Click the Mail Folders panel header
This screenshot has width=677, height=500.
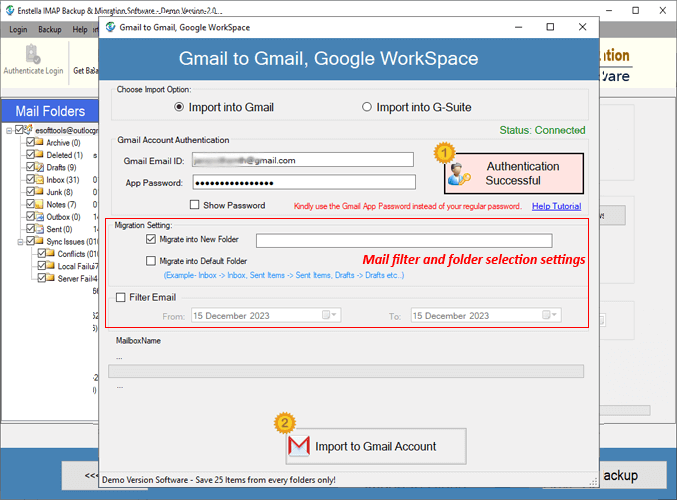50,111
